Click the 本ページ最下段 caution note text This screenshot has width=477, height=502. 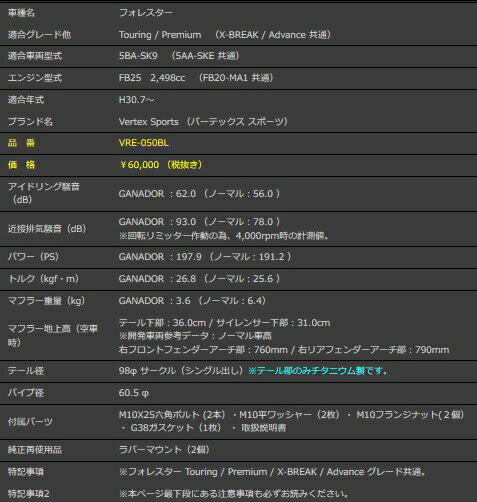234,493
